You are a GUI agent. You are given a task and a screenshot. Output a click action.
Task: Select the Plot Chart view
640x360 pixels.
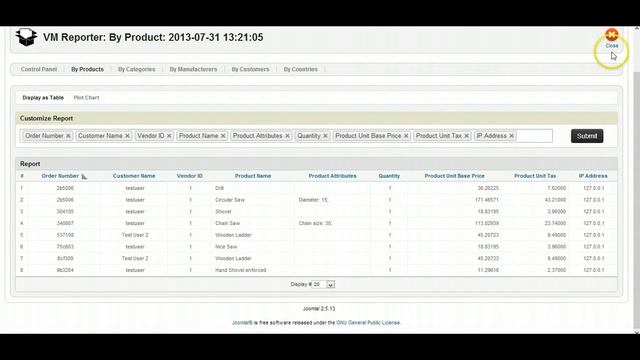[x=87, y=98]
